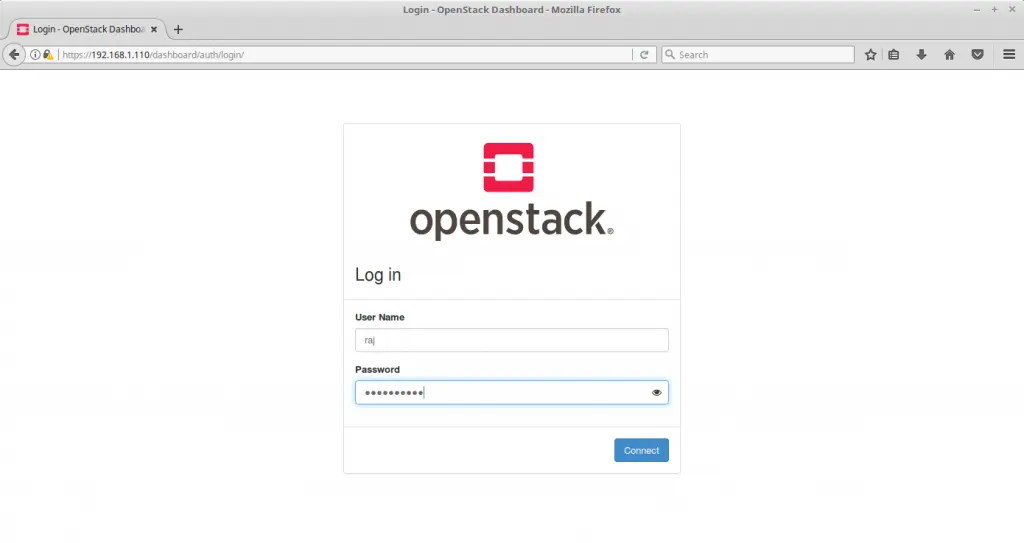Open a new tab with plus icon
The height and width of the screenshot is (543, 1024).
tap(178, 29)
